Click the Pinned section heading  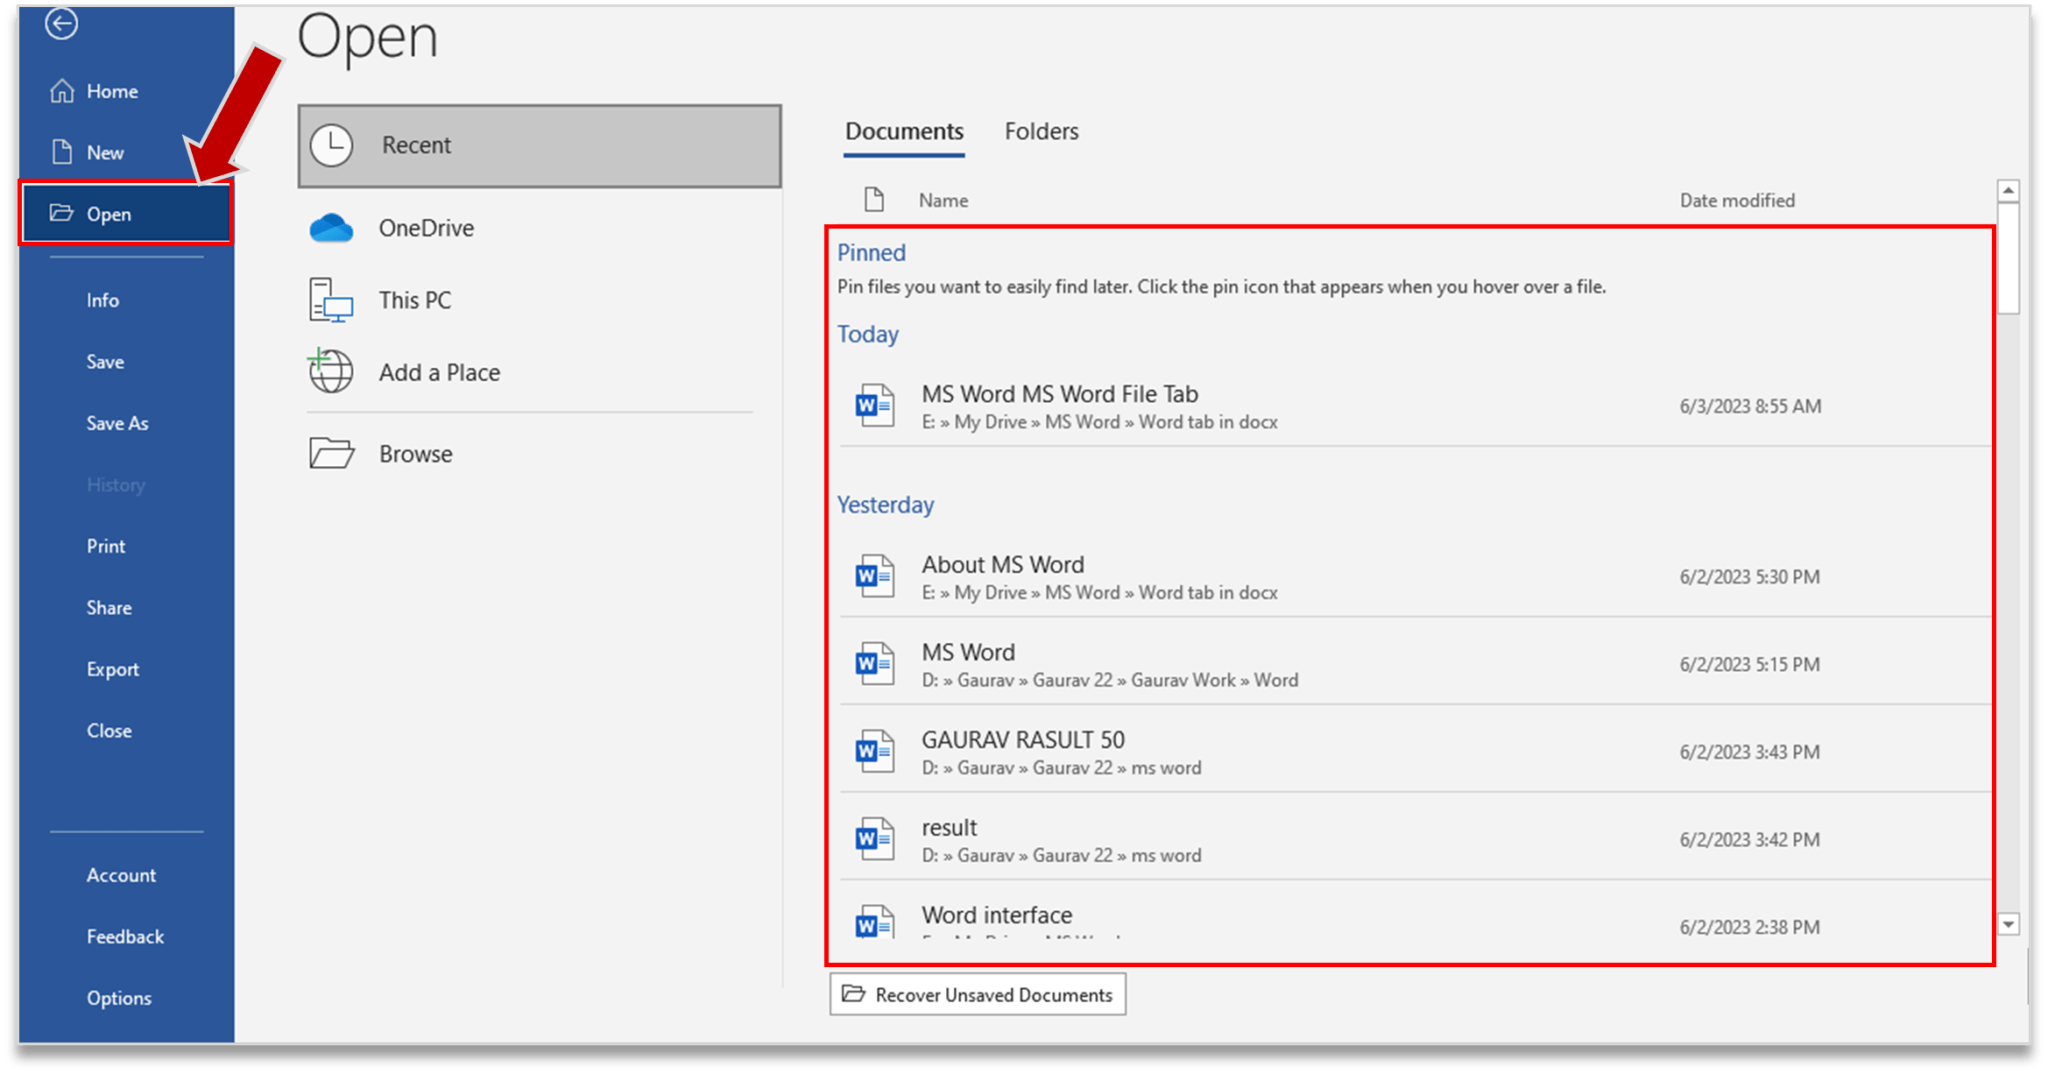tap(871, 253)
